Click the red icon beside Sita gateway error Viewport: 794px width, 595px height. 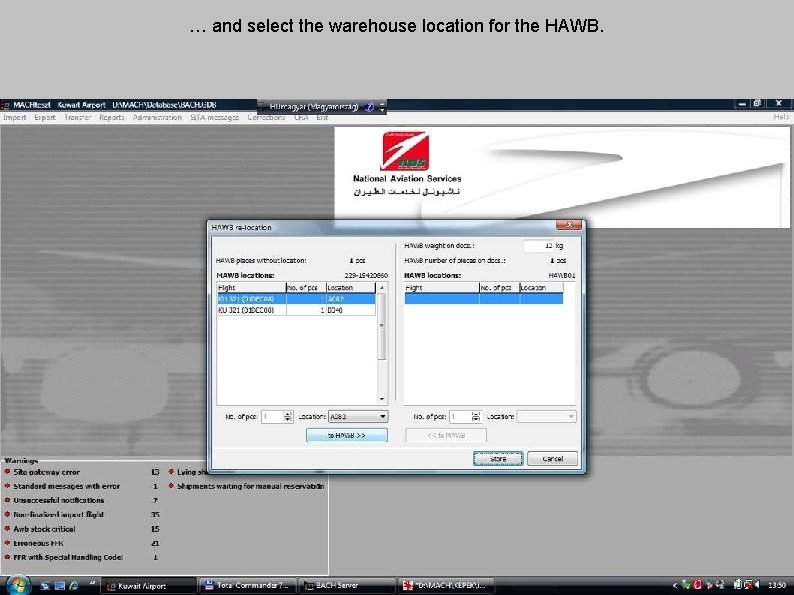coord(8,471)
